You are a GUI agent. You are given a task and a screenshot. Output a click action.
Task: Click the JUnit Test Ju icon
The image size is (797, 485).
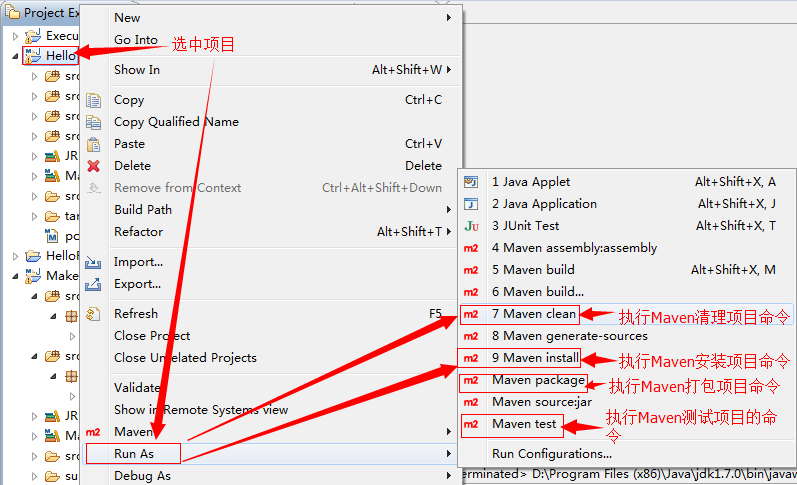tap(471, 226)
